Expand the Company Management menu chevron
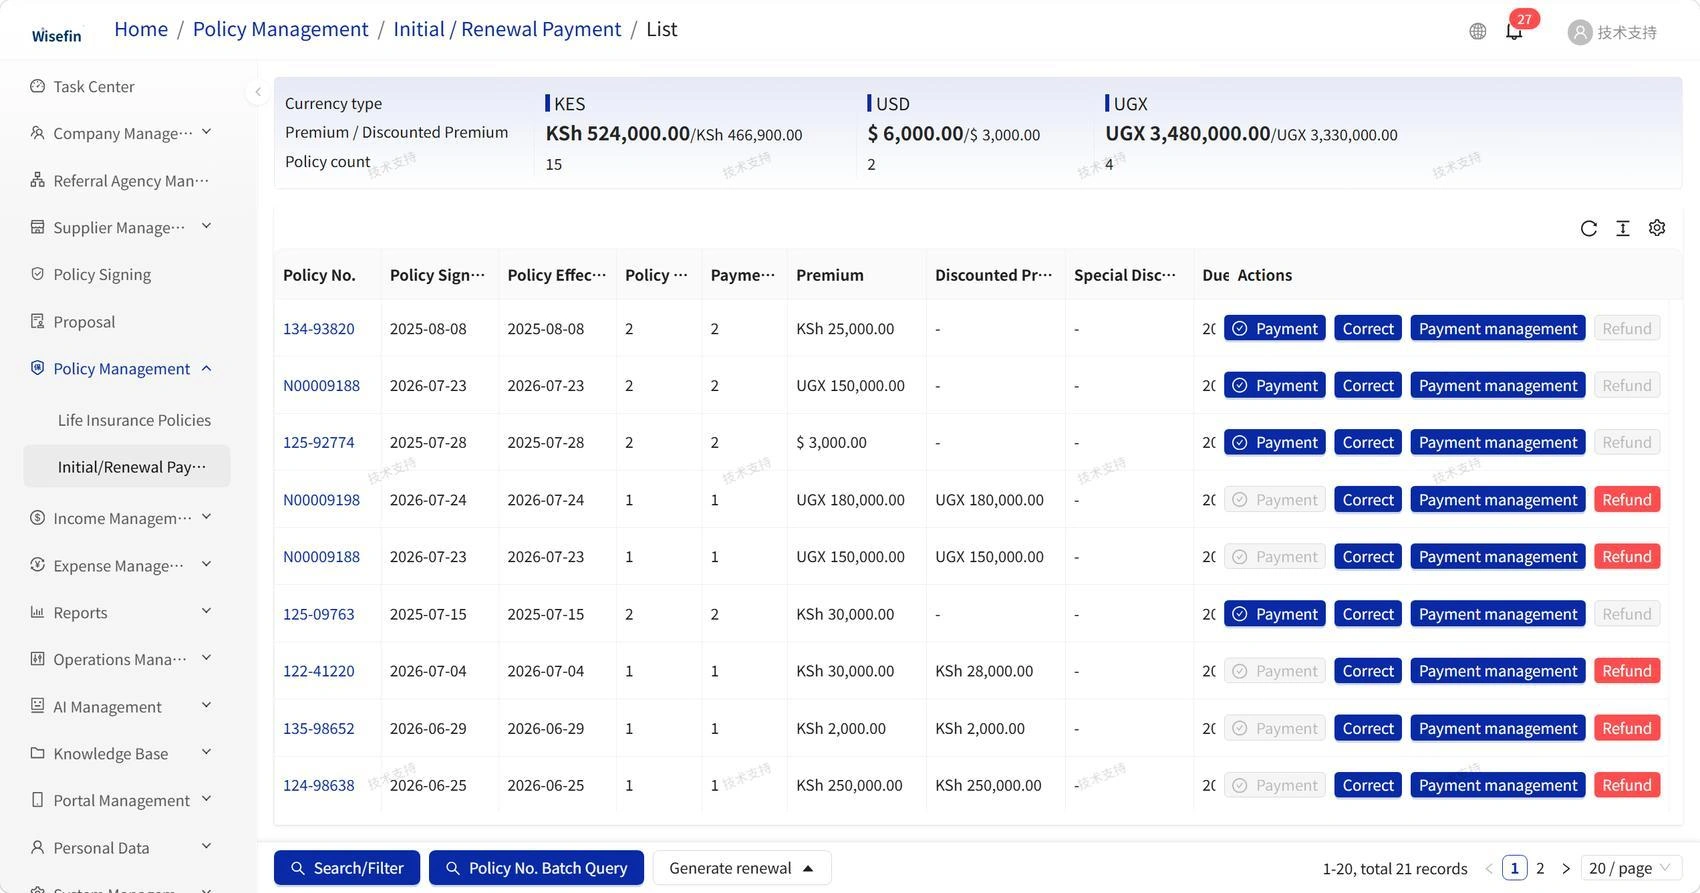 coord(206,132)
